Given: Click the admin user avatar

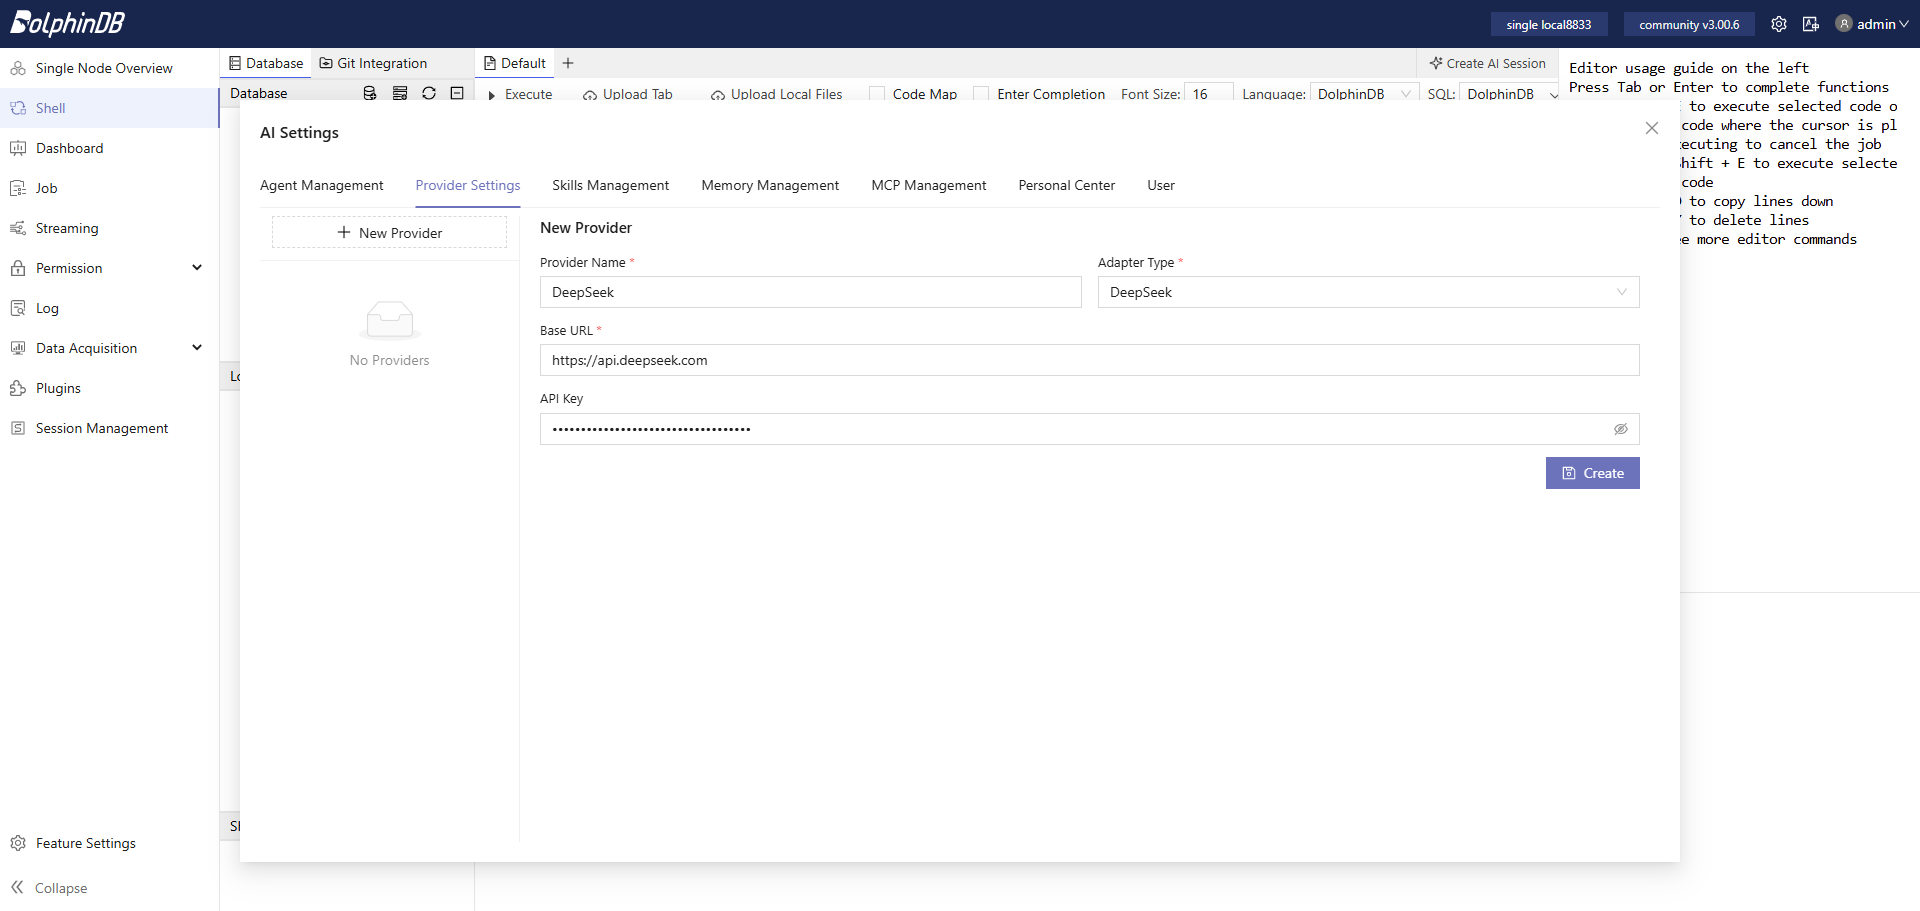Looking at the screenshot, I should [1844, 24].
